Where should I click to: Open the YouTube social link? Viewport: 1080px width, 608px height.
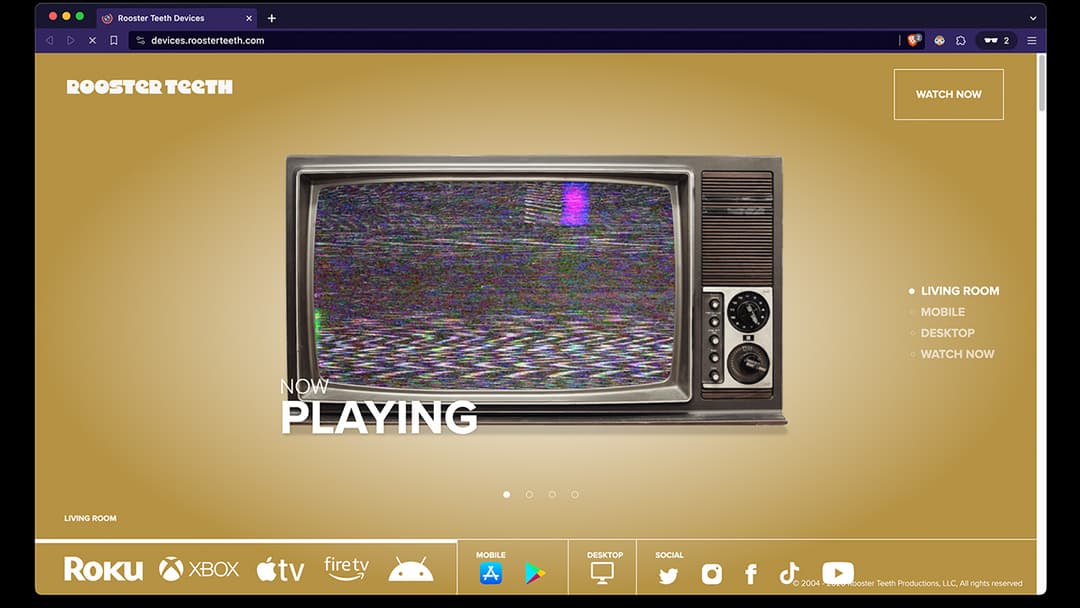pyautogui.click(x=838, y=573)
